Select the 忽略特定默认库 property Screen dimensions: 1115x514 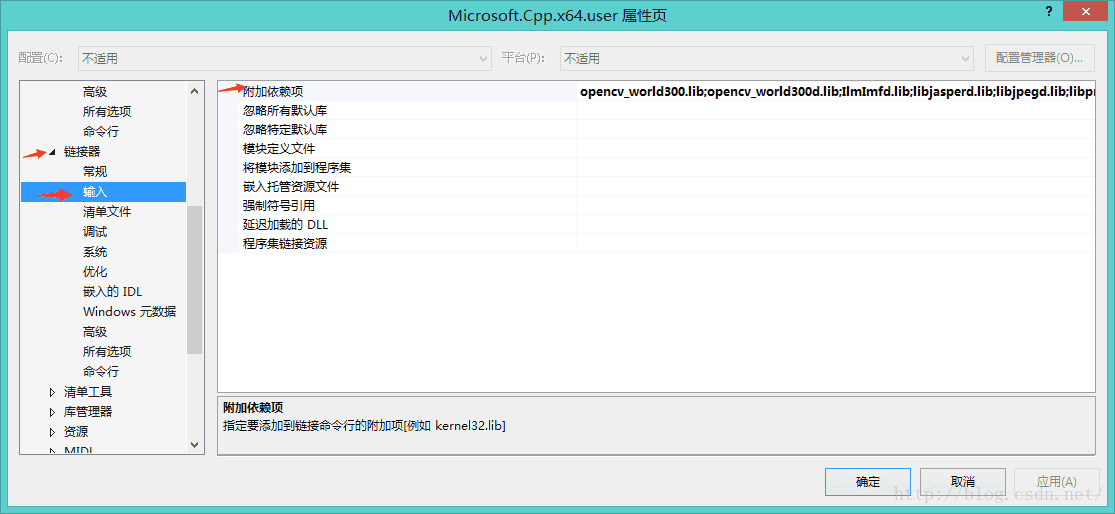point(285,129)
